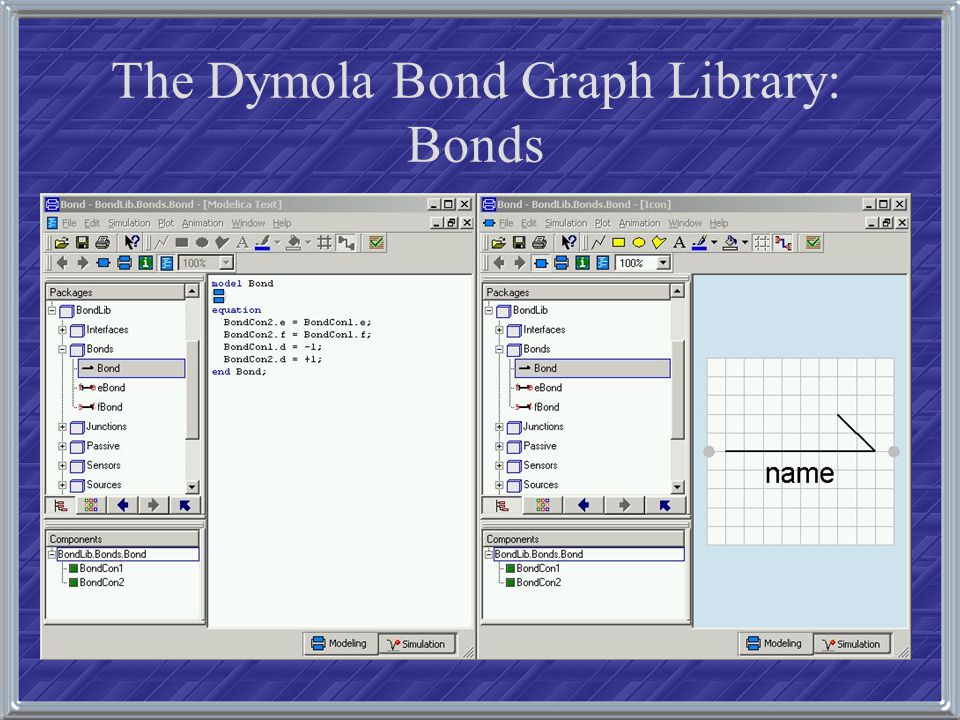Switch to Simulation tab in right window
The width and height of the screenshot is (960, 720).
[x=852, y=644]
